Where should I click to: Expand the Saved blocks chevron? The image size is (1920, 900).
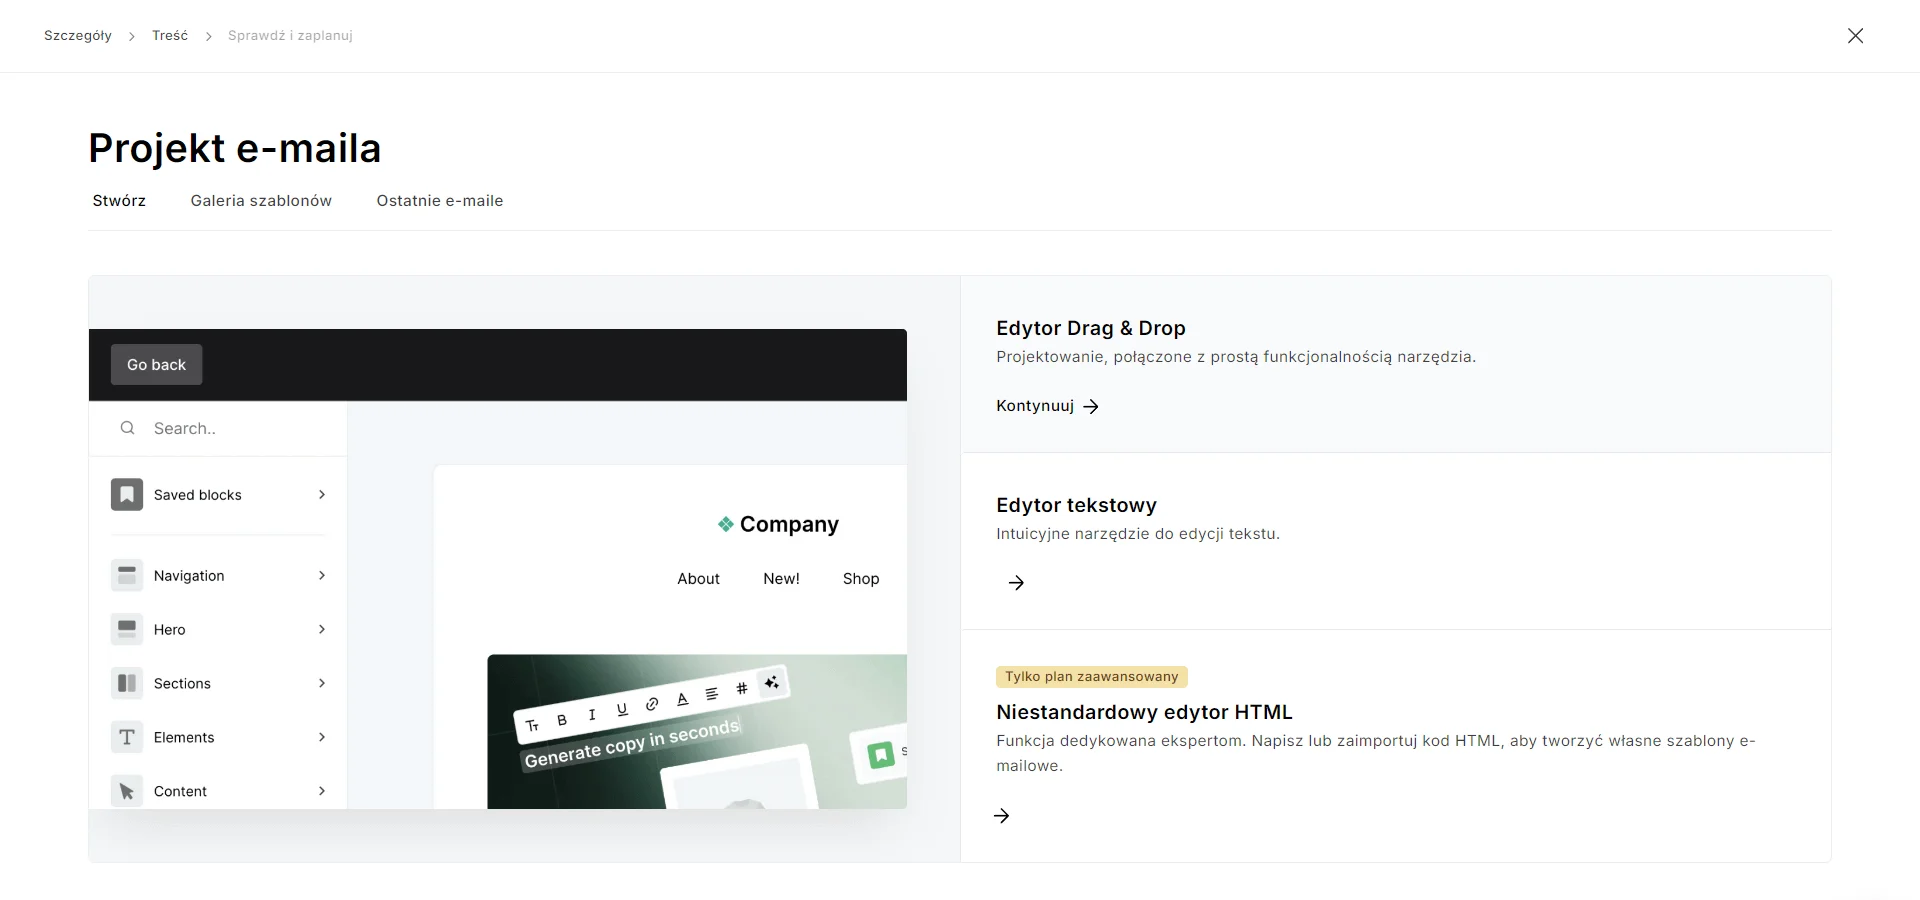coord(322,495)
